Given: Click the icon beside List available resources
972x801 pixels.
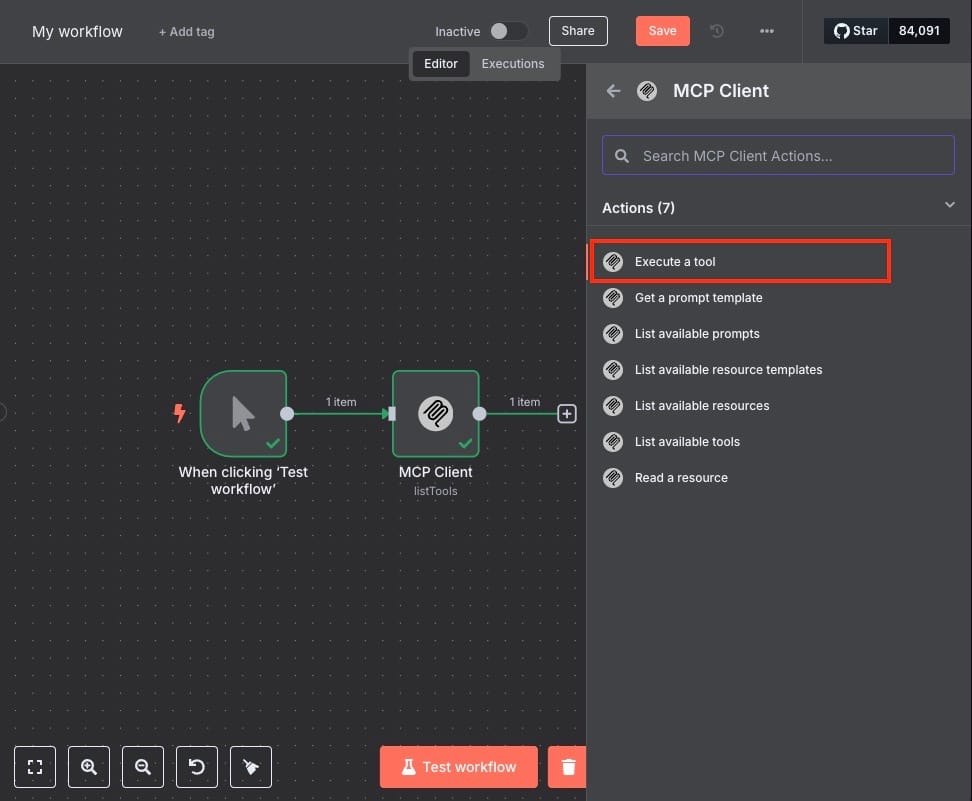Looking at the screenshot, I should coord(613,405).
